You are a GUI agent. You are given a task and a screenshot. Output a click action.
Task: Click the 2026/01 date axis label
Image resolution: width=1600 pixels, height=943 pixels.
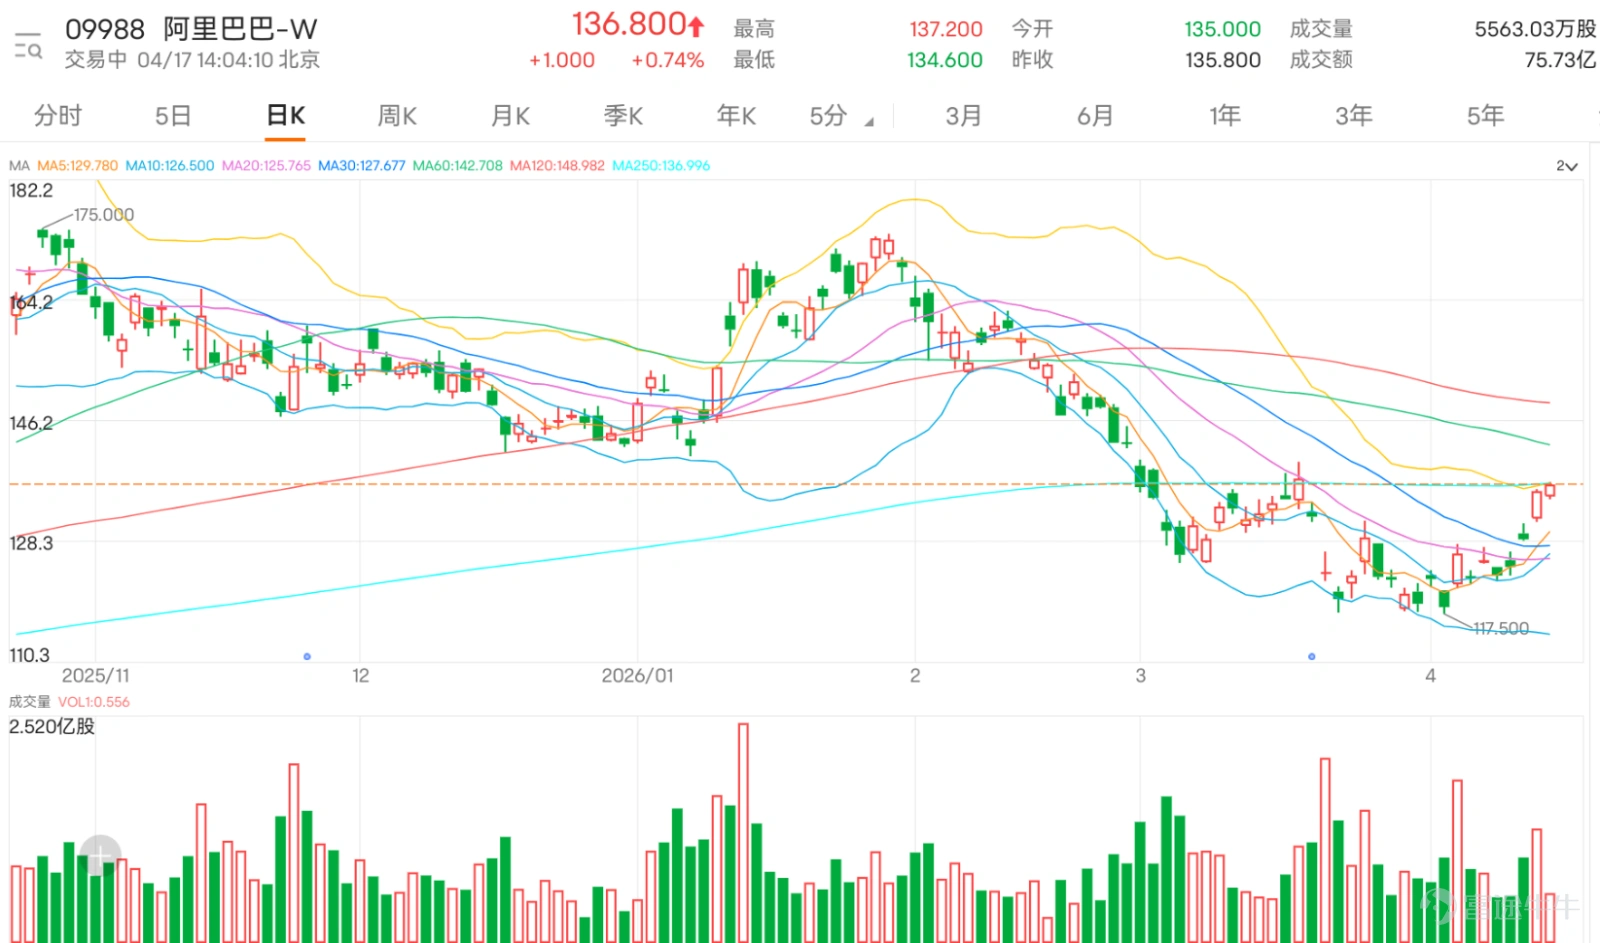[637, 676]
